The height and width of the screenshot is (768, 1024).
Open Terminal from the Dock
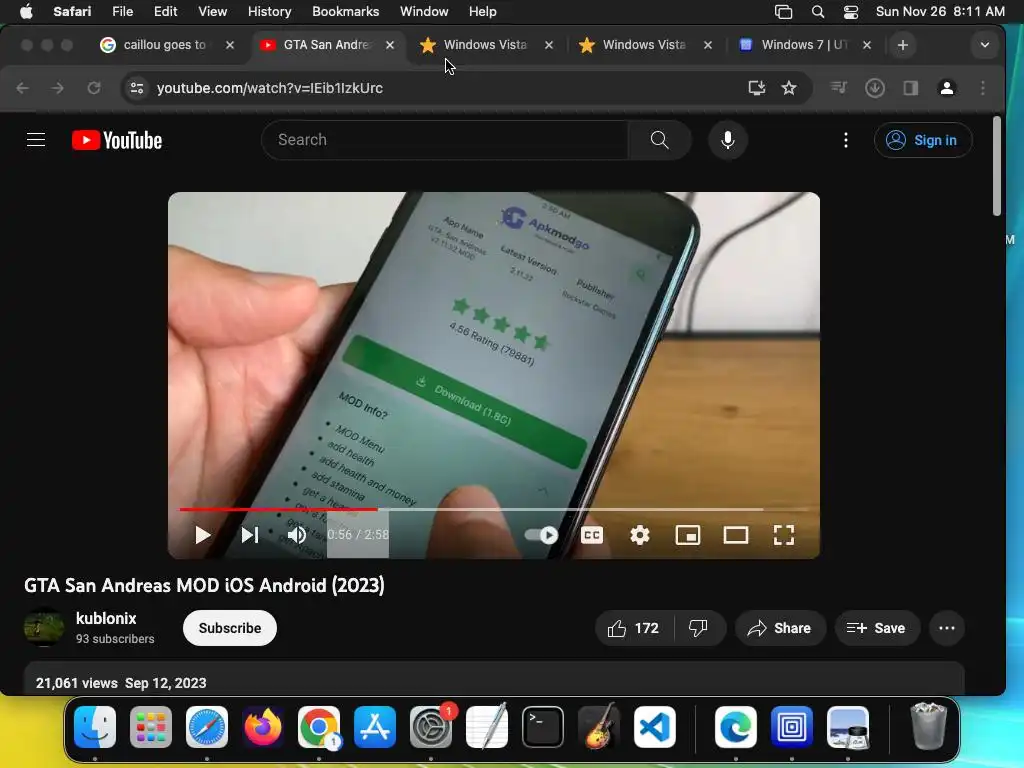[x=543, y=727]
